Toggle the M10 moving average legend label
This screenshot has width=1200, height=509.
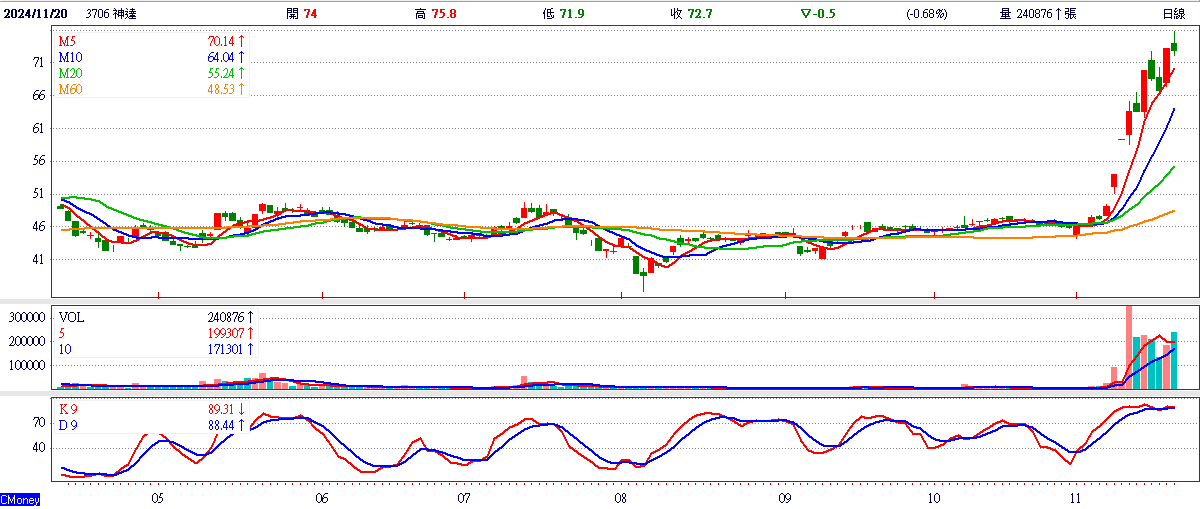click(x=69, y=58)
